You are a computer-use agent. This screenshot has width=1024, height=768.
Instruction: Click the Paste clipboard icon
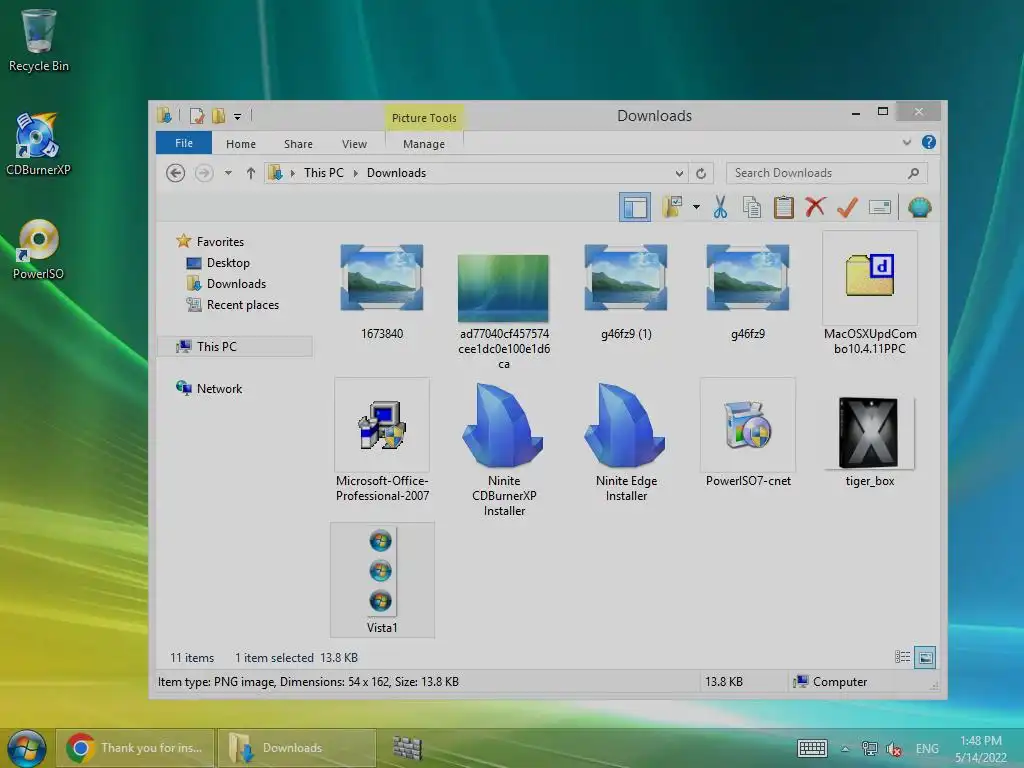pyautogui.click(x=784, y=207)
